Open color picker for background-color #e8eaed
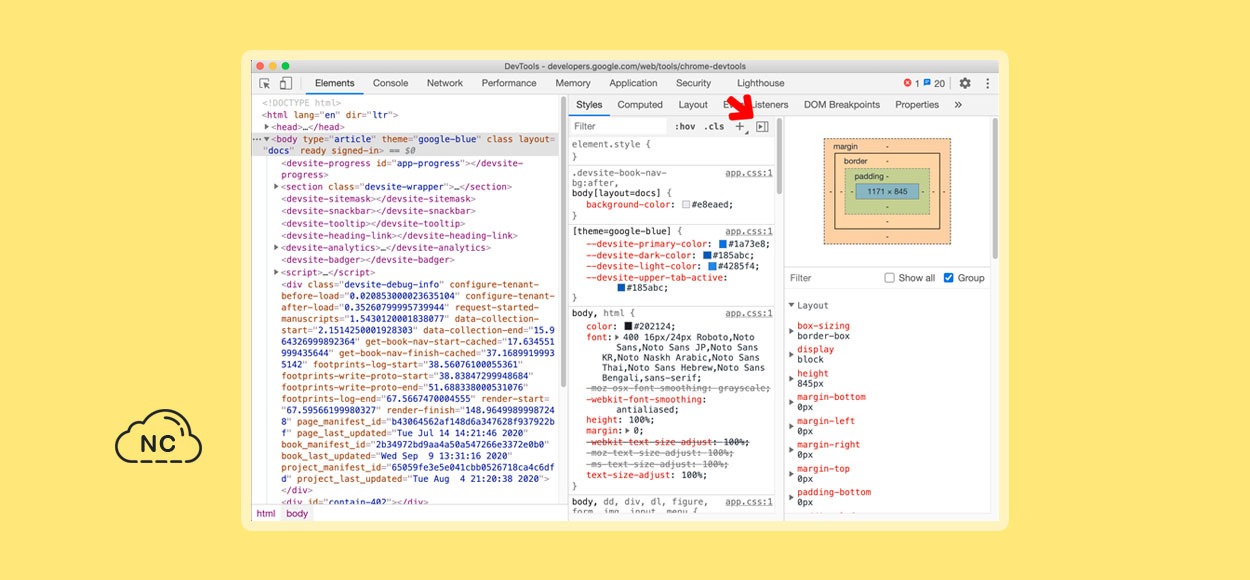 686,205
